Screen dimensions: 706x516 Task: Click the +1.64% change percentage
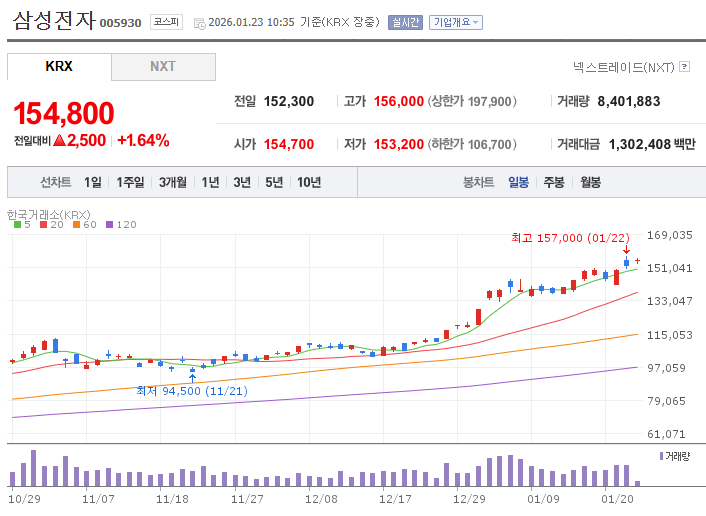point(143,140)
